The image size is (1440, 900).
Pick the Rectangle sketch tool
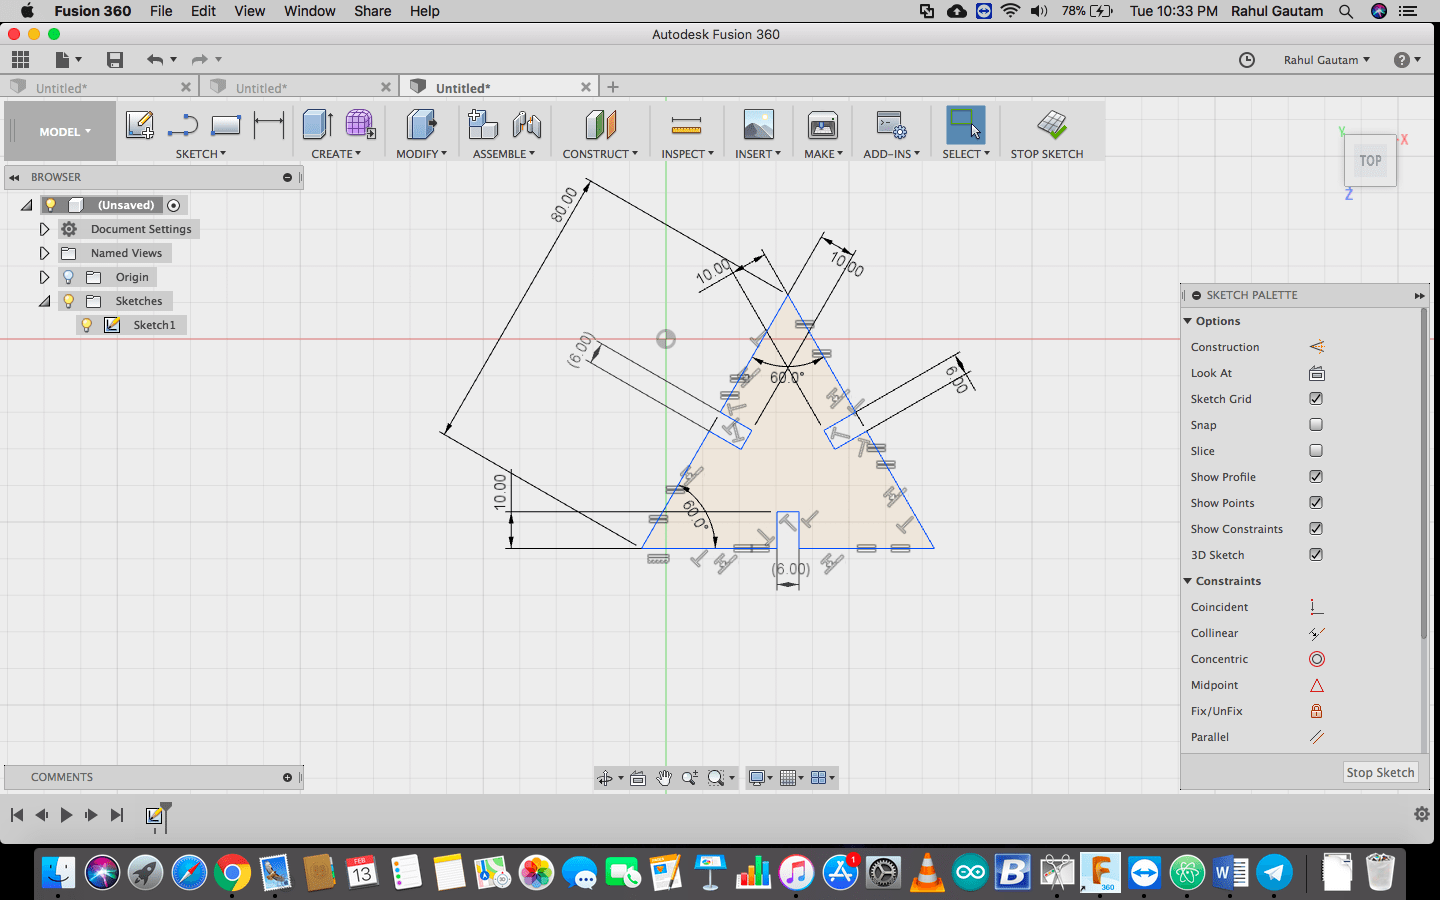coord(226,125)
